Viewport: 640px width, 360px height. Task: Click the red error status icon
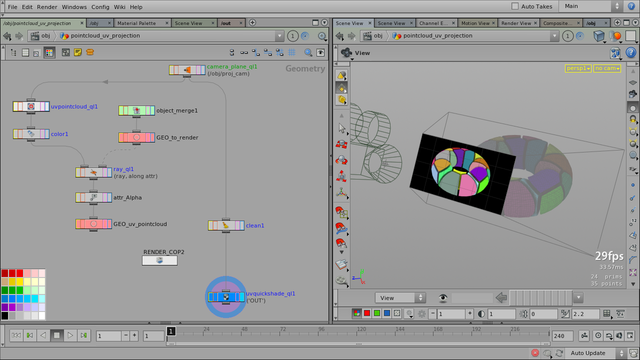click(x=535, y=353)
